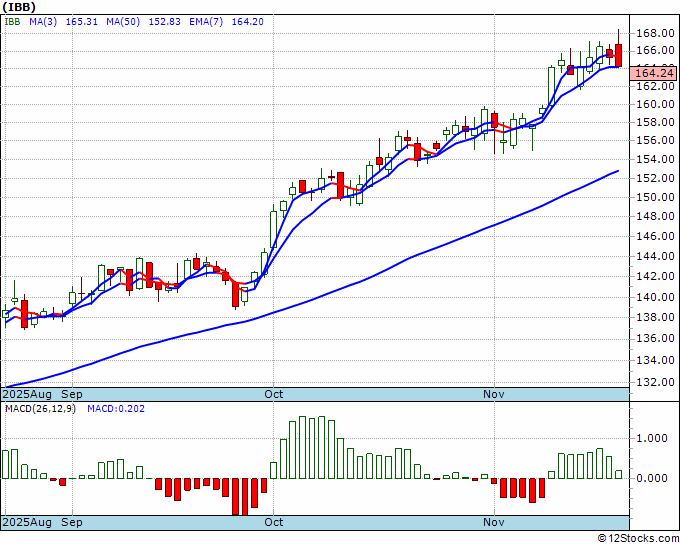
Task: Click the 2025Aug label on MACD panel axis
Action: click(x=27, y=522)
